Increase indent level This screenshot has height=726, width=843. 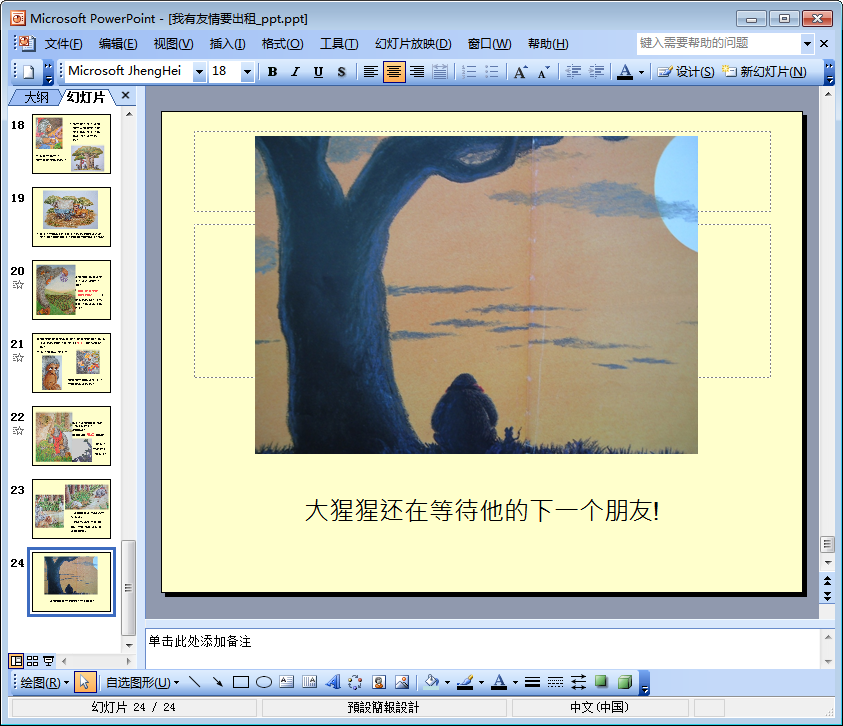click(x=596, y=72)
